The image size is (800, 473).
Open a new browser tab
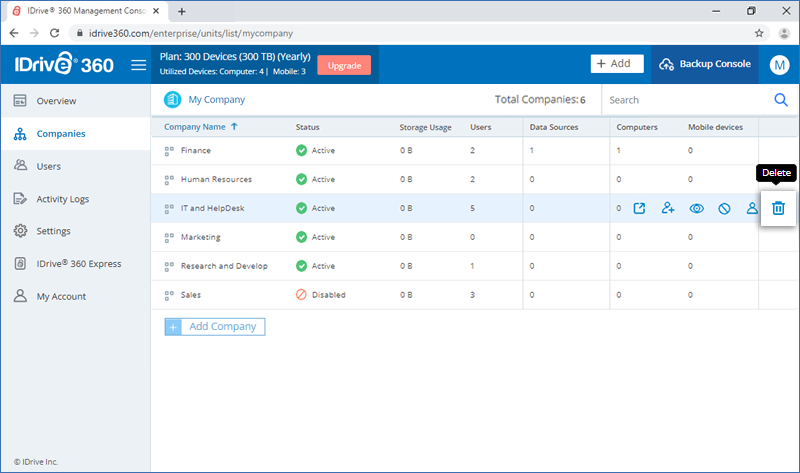(182, 11)
